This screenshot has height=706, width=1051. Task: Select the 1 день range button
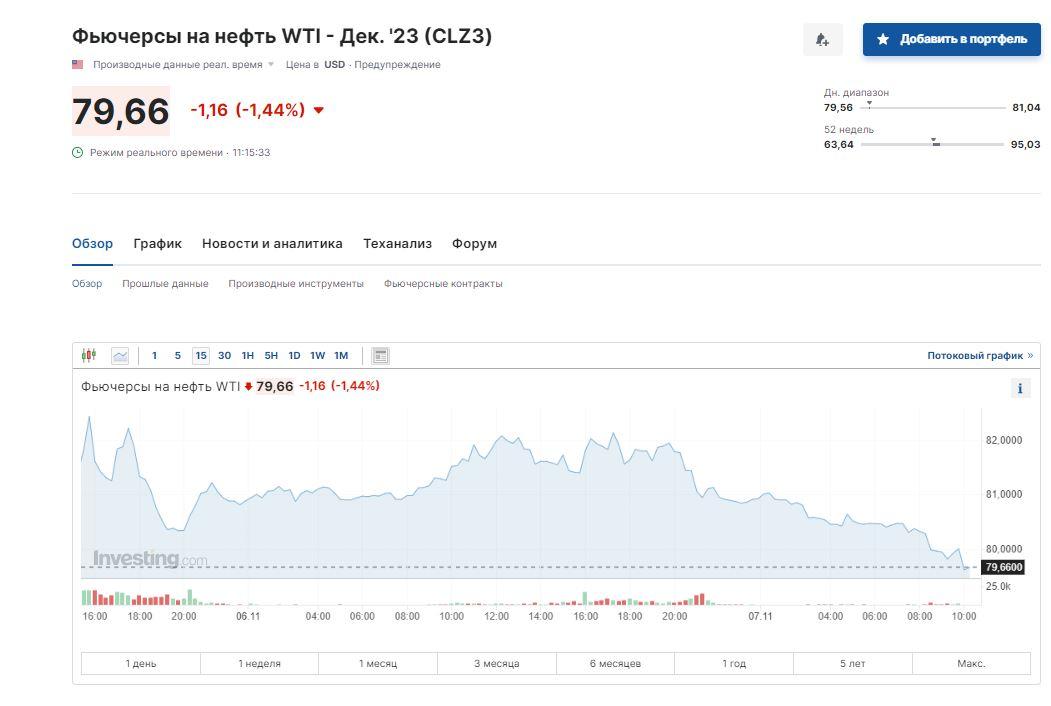click(141, 663)
